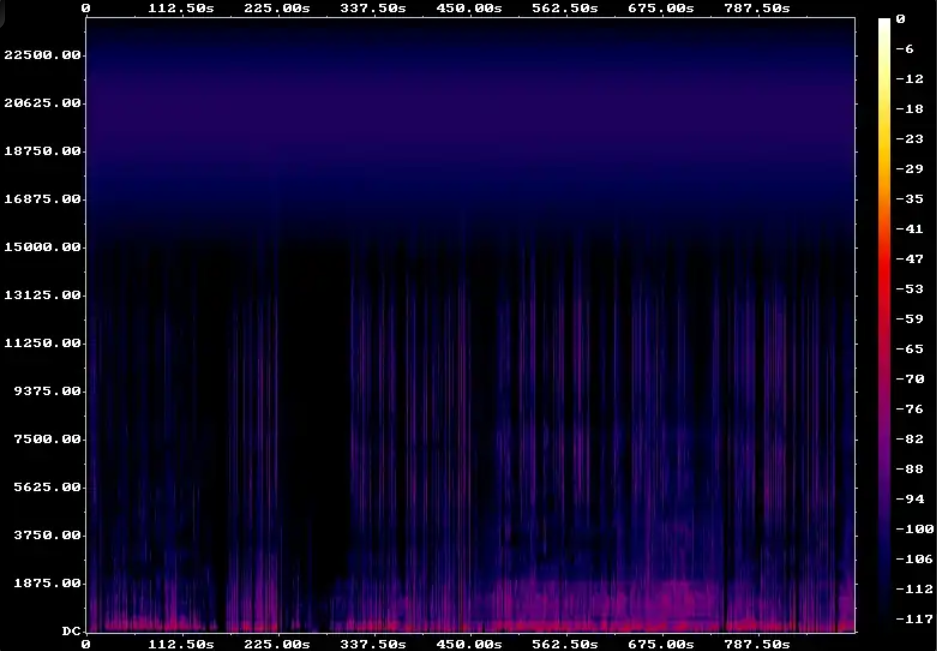Click the 1875.00 frequency axis label
Screen dimensions: 937x651
[x=47, y=582]
